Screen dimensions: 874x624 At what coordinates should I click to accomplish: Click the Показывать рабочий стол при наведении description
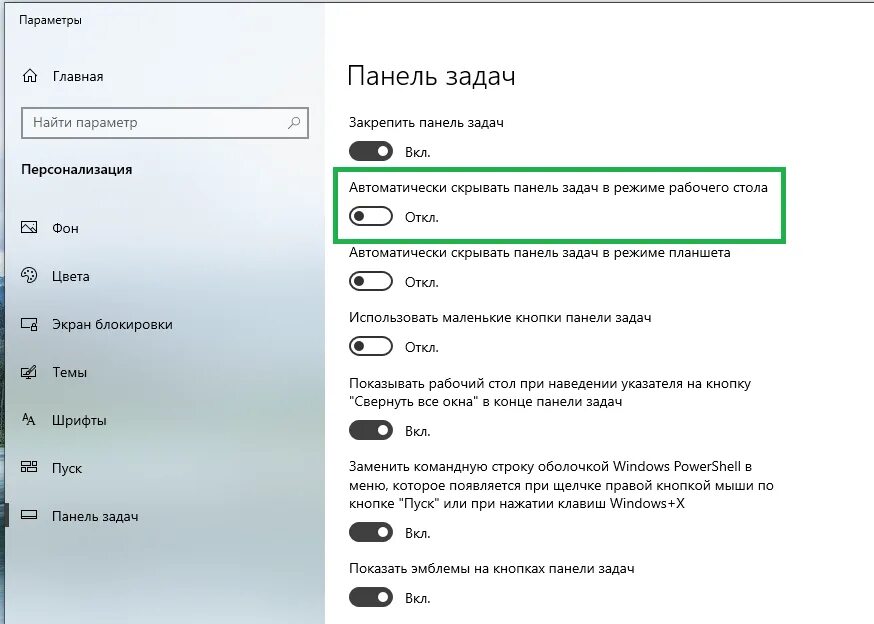(x=550, y=392)
